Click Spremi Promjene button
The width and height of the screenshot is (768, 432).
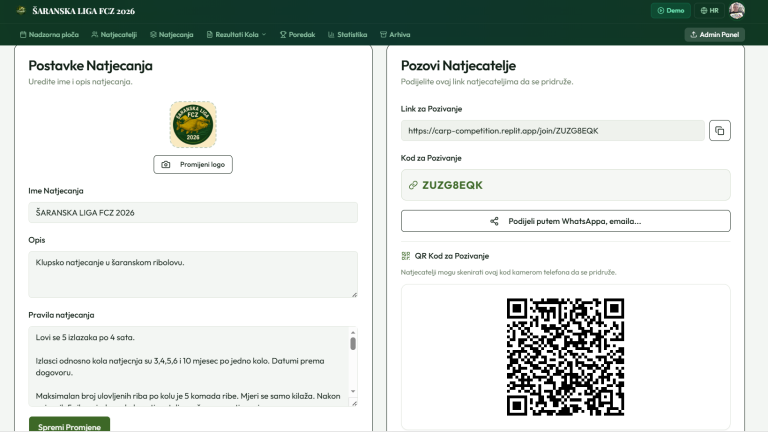pyautogui.click(x=69, y=425)
